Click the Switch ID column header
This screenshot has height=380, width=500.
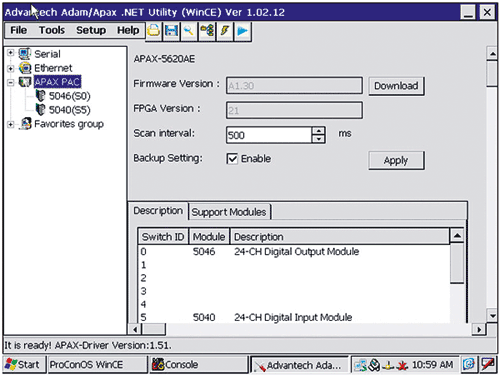tap(163, 237)
